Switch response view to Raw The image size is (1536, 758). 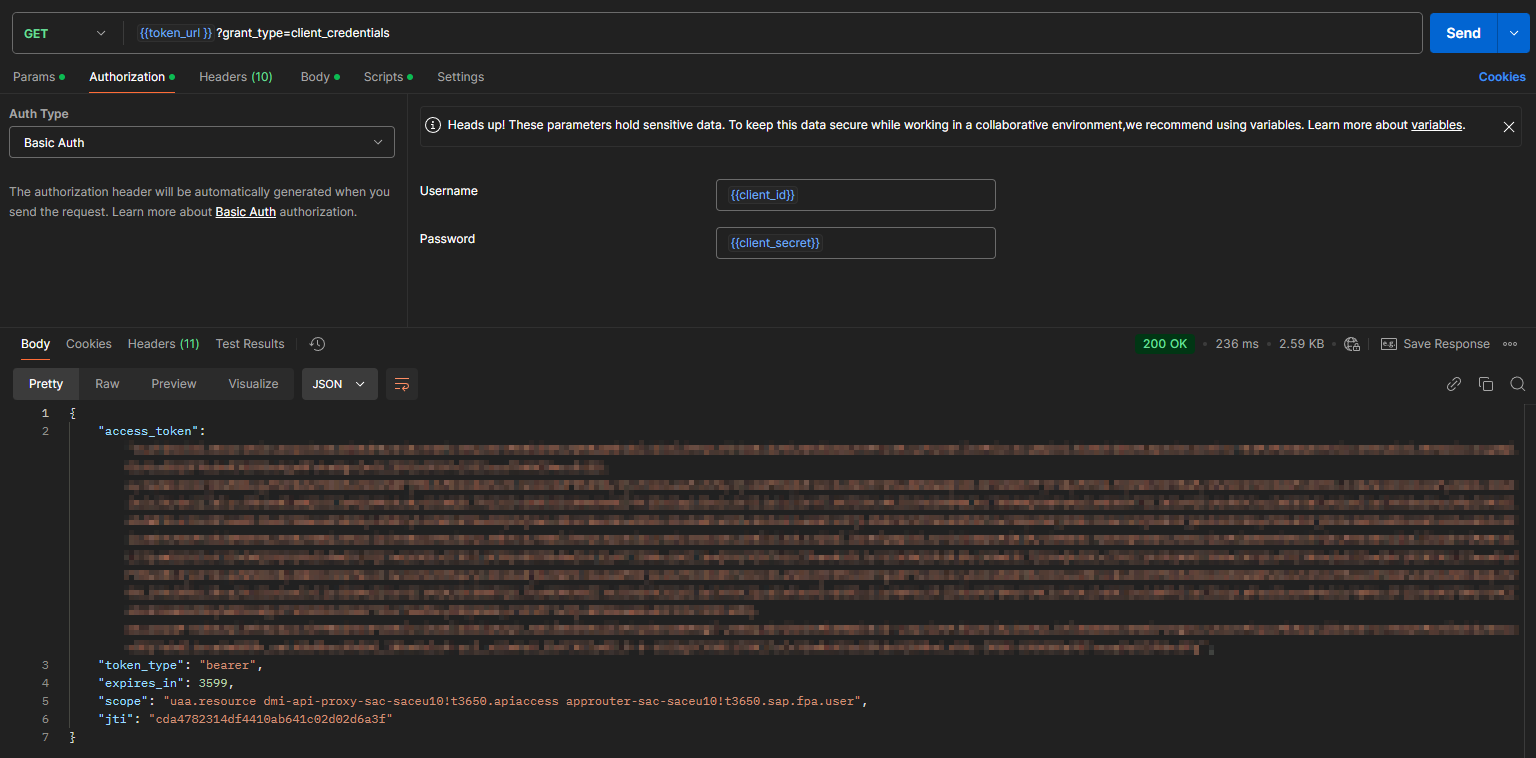[x=107, y=384]
